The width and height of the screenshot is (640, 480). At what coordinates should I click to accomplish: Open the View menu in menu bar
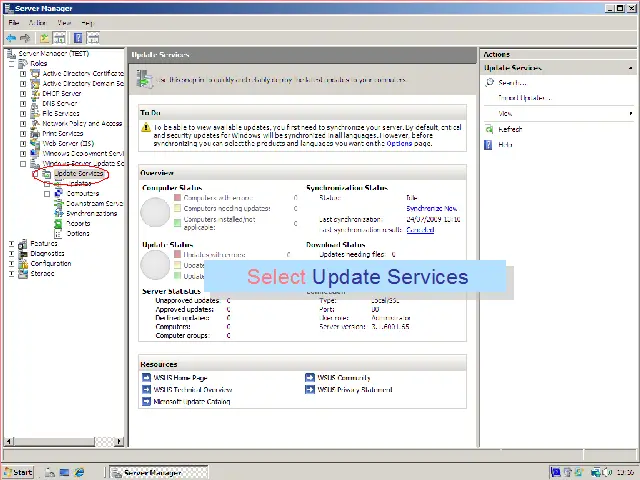tap(64, 22)
